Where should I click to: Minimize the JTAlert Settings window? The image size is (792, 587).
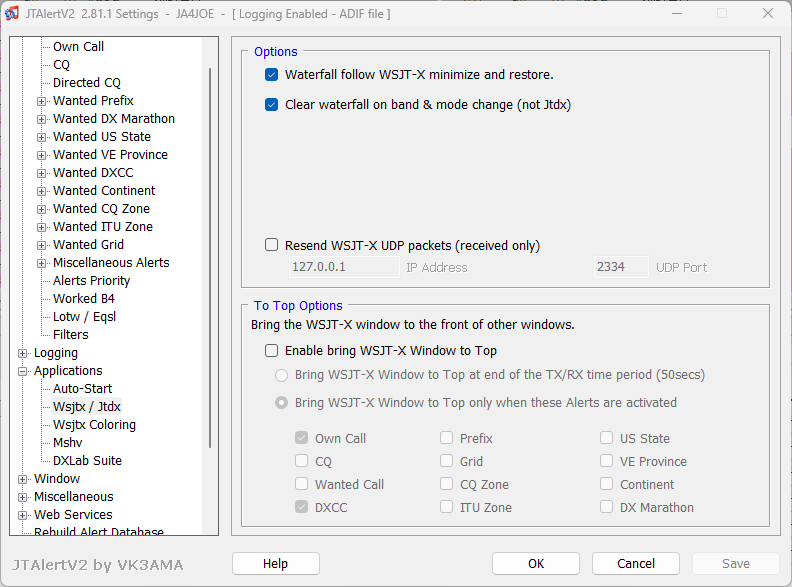coord(677,14)
